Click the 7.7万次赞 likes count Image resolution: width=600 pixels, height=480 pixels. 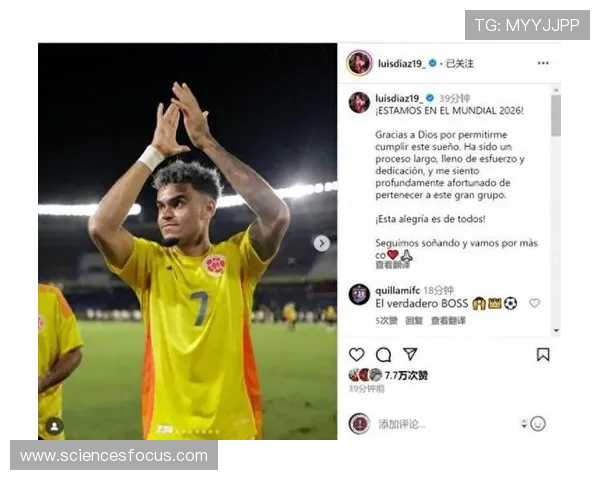(x=406, y=376)
